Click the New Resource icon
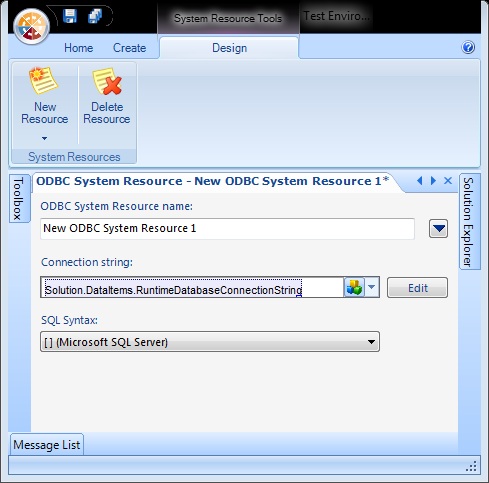This screenshot has height=483, width=489. pyautogui.click(x=43, y=80)
